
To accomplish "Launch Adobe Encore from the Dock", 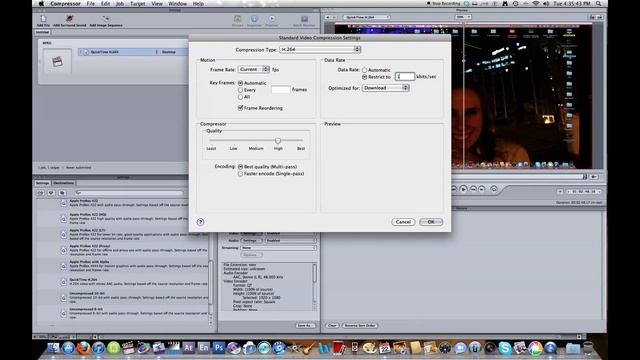I will pos(203,348).
